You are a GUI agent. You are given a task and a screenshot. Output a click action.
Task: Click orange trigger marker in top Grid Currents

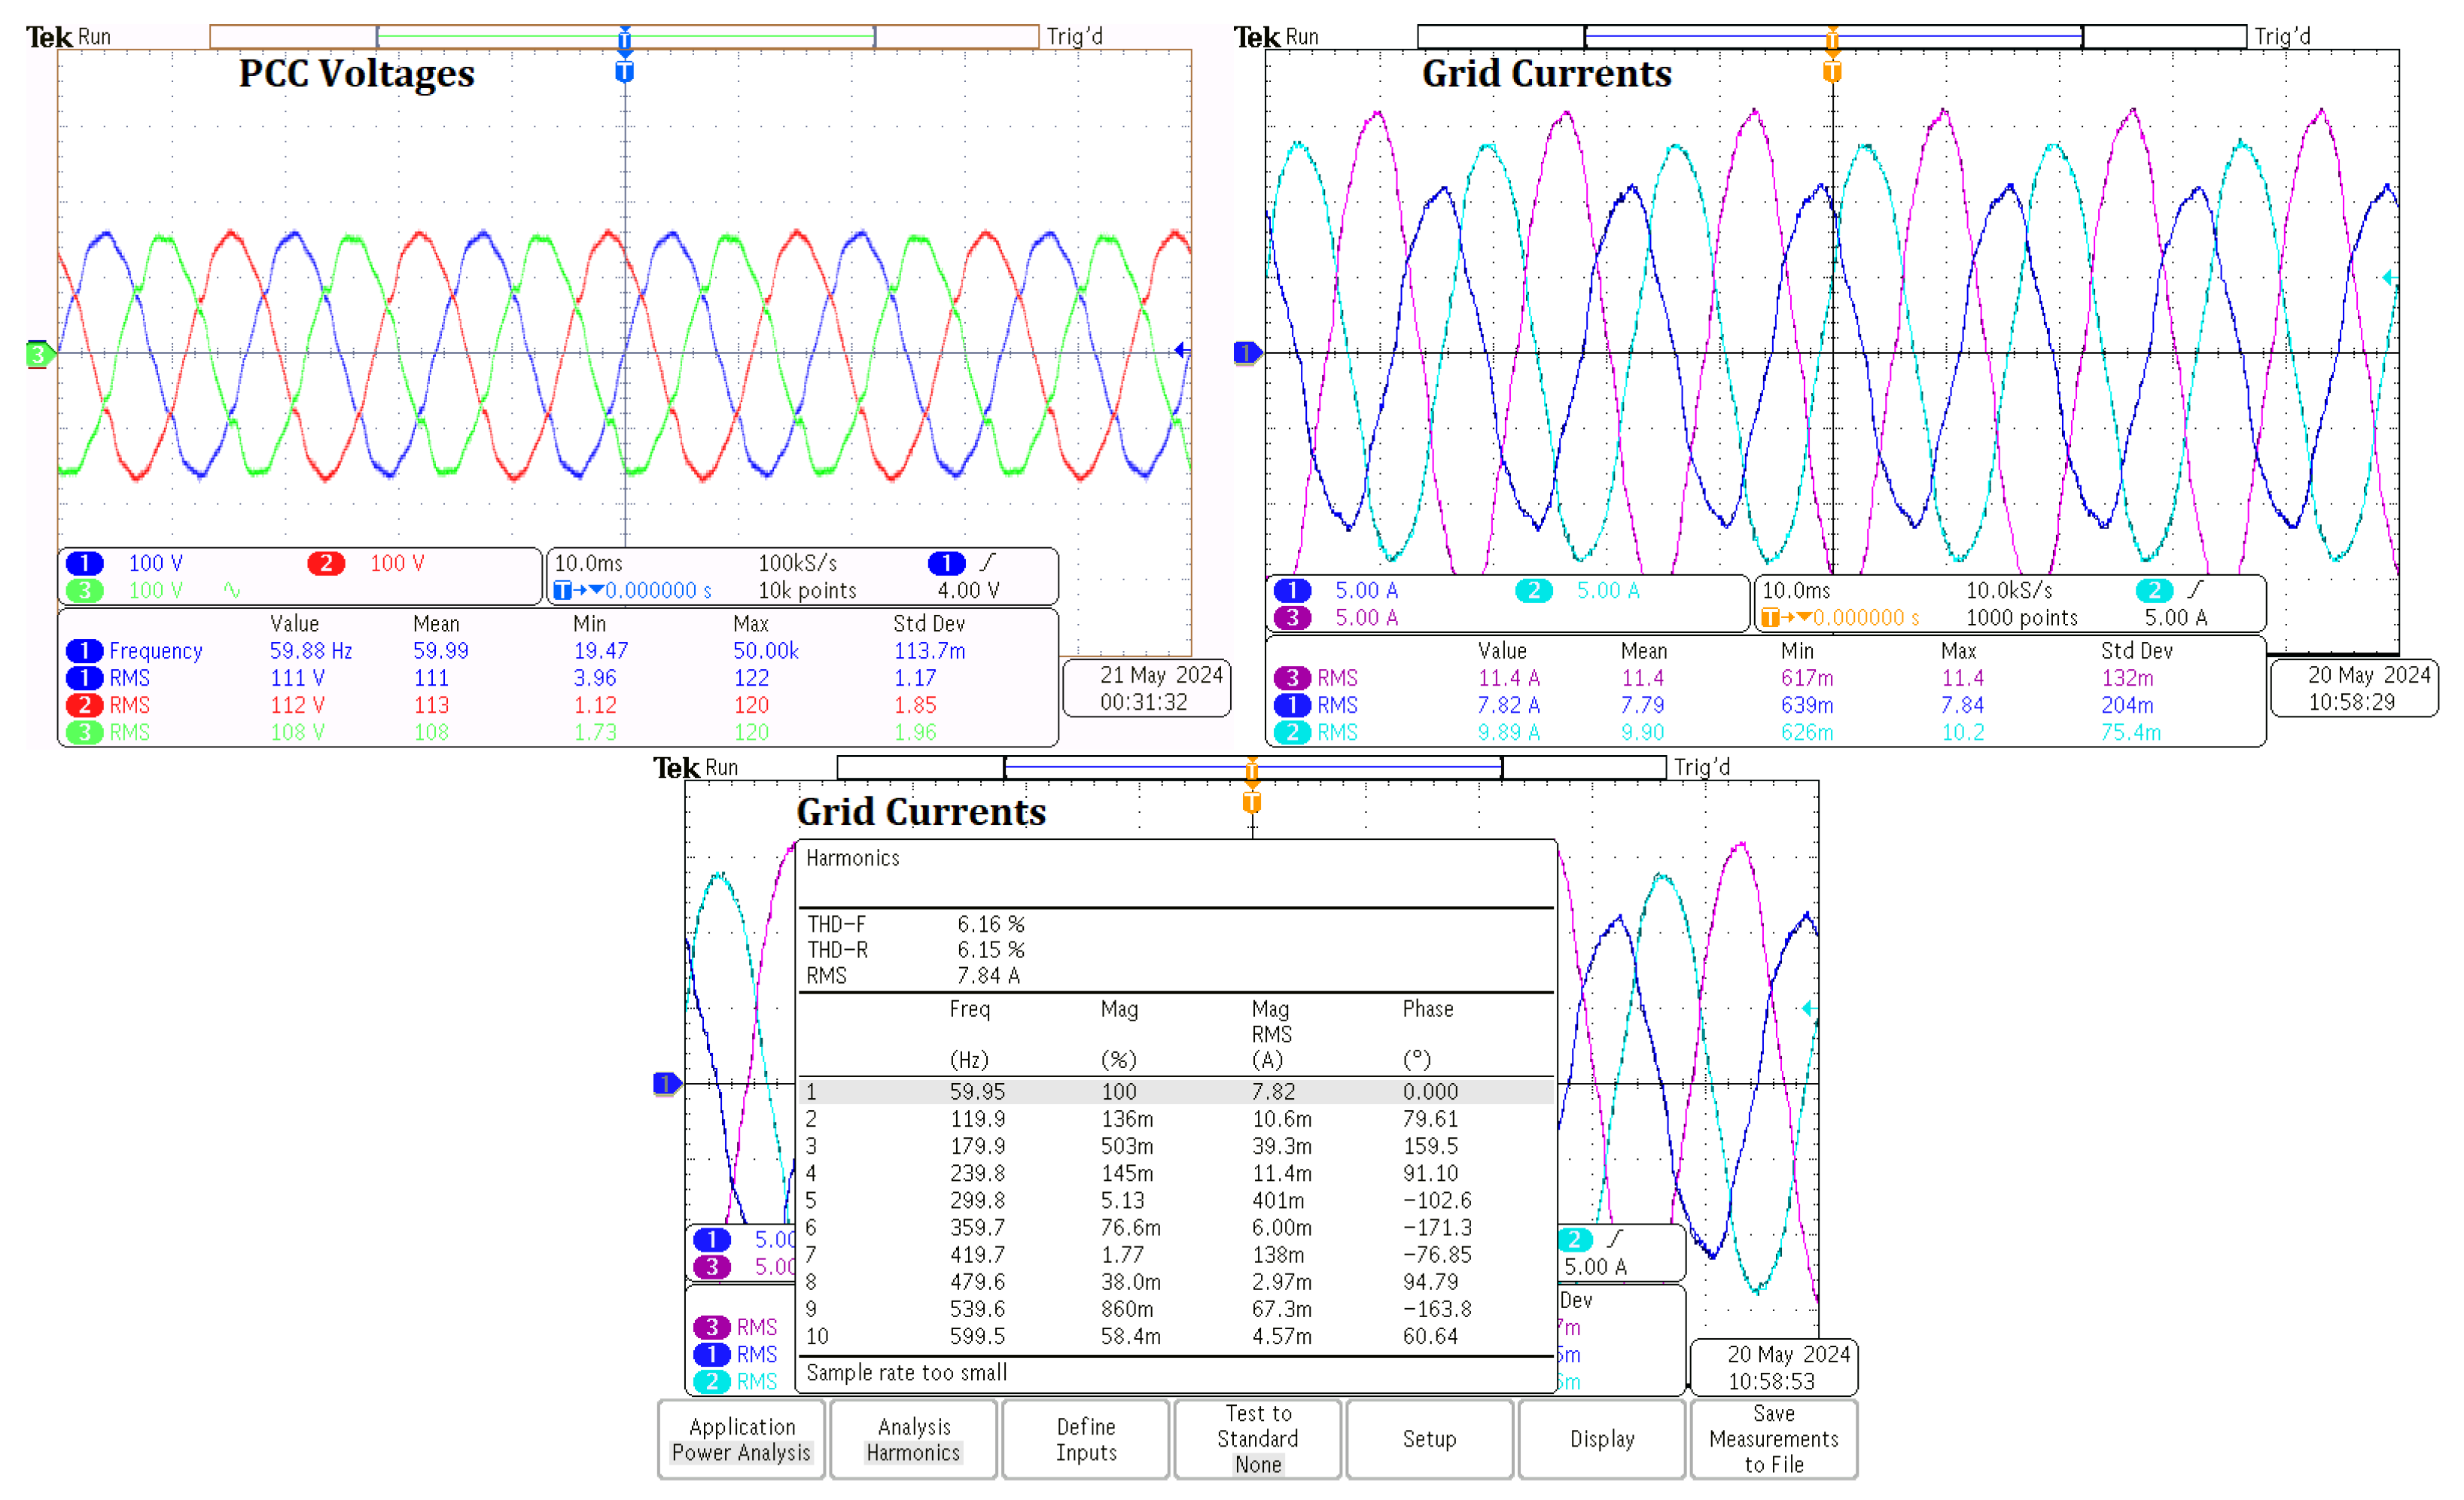pos(1832,72)
